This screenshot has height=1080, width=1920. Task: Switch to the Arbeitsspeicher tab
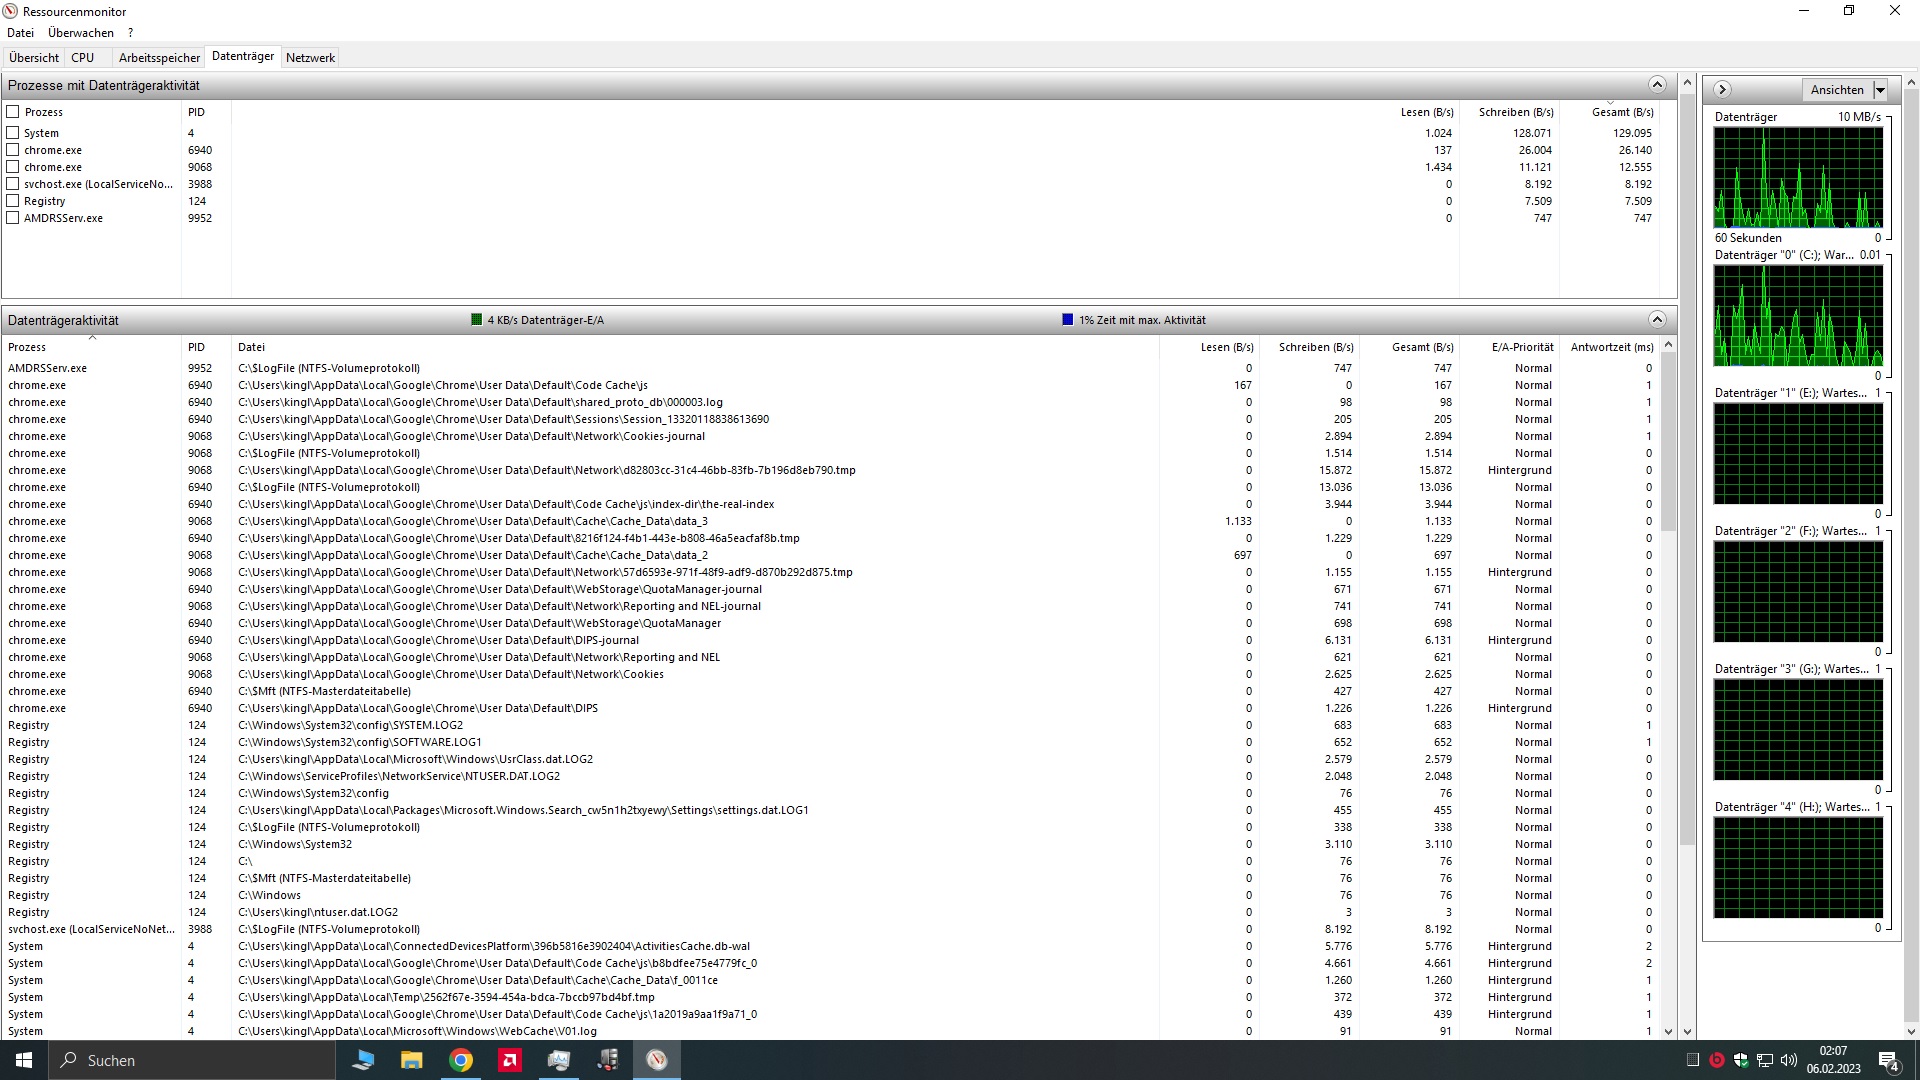(159, 58)
